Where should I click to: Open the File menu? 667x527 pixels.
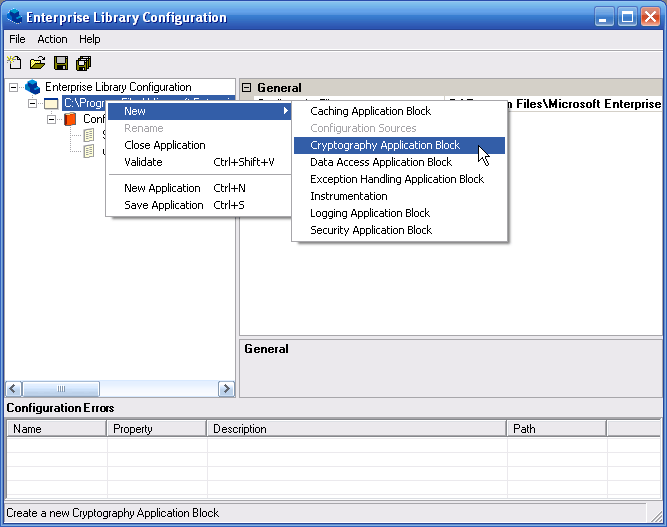point(17,39)
